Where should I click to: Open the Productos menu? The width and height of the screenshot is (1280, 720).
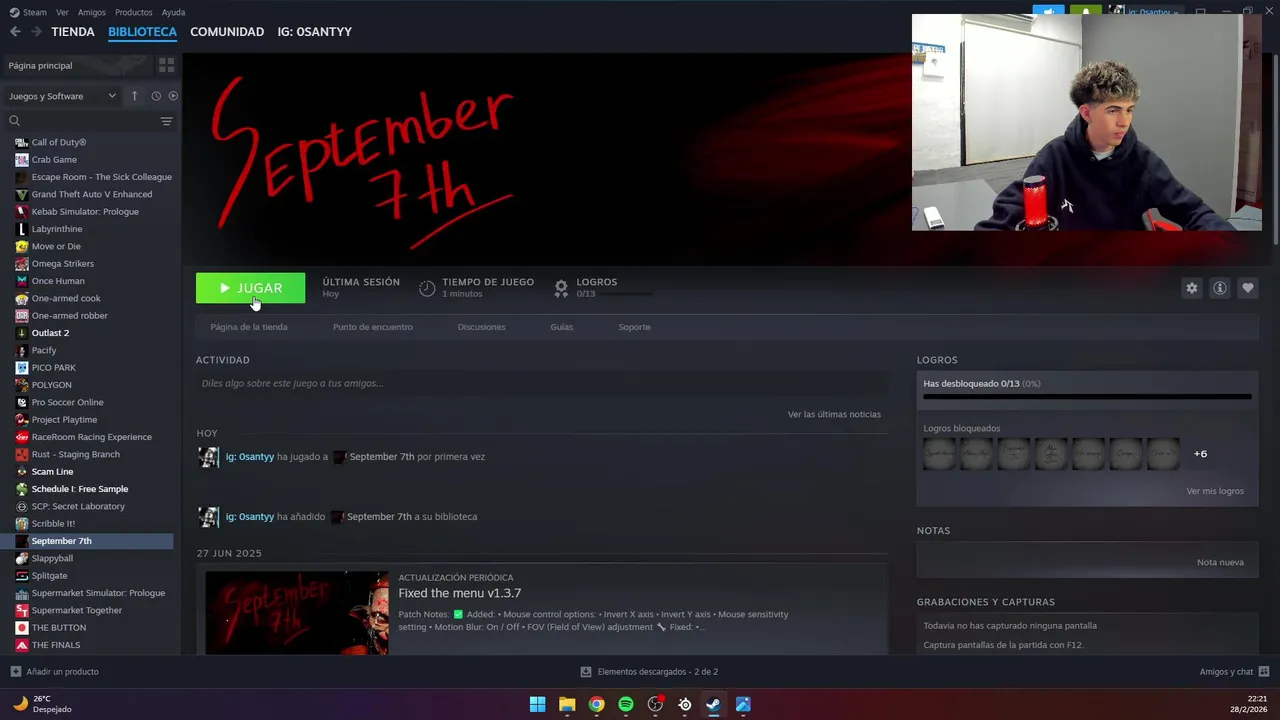point(133,12)
